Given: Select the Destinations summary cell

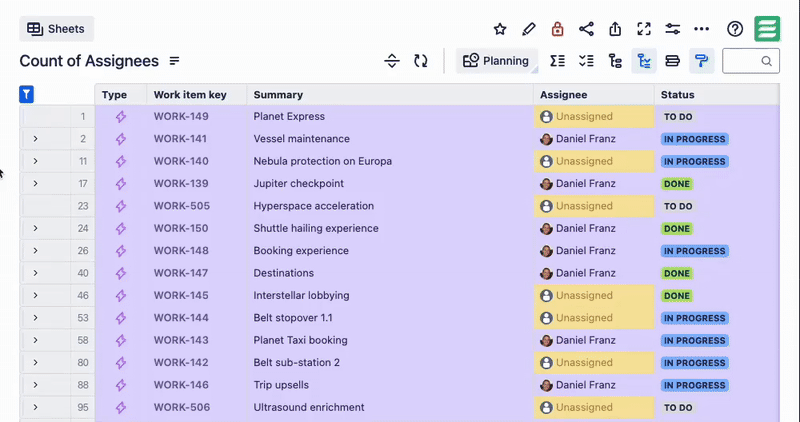Looking at the screenshot, I should tap(390, 273).
